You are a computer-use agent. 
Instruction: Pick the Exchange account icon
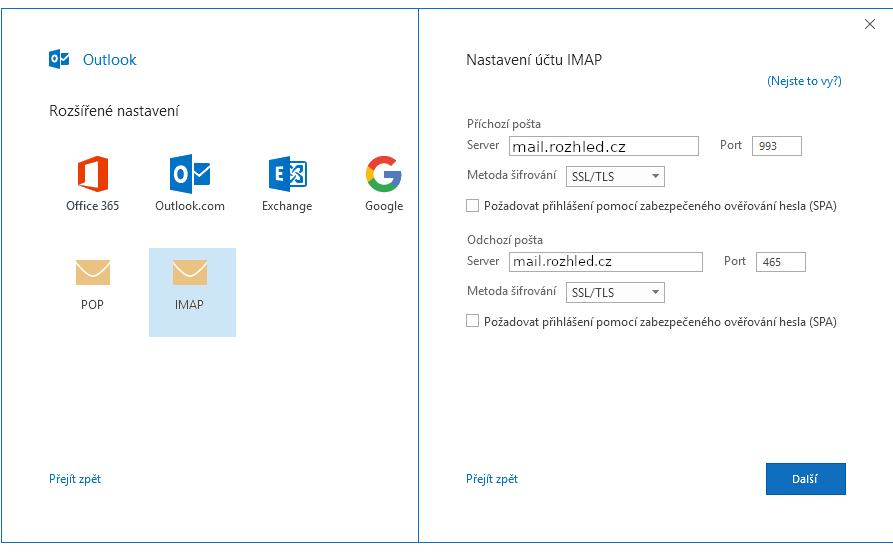pyautogui.click(x=287, y=175)
